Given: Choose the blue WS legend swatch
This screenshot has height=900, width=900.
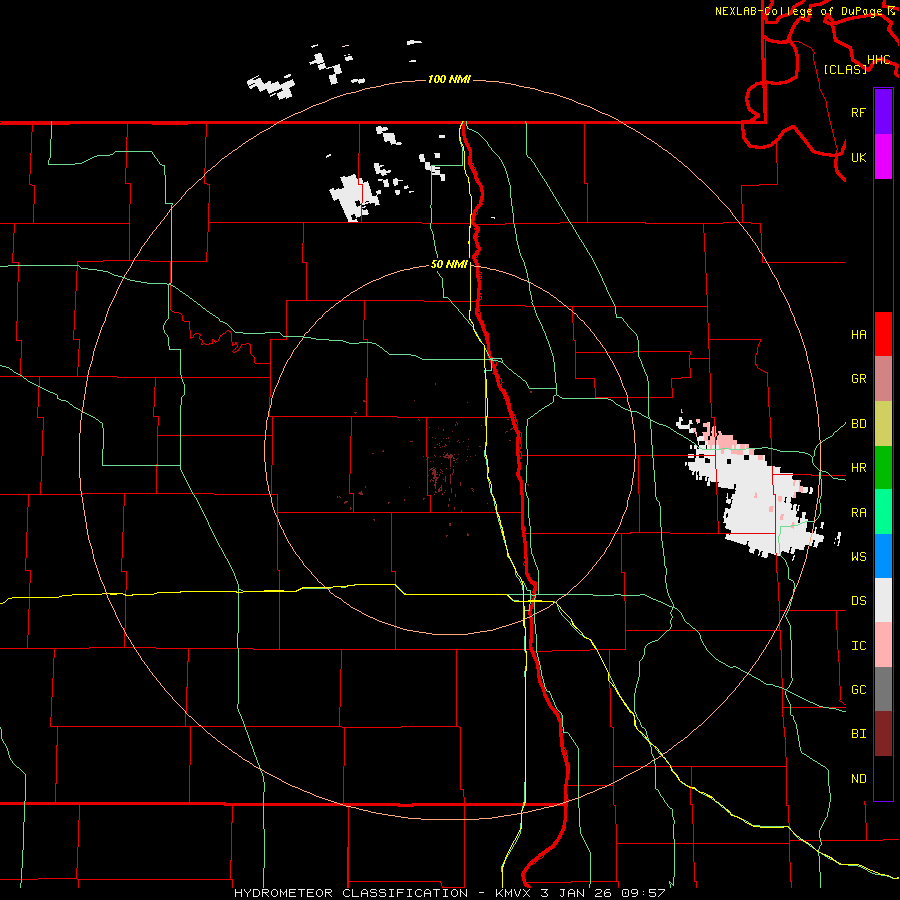Looking at the screenshot, I should [883, 556].
